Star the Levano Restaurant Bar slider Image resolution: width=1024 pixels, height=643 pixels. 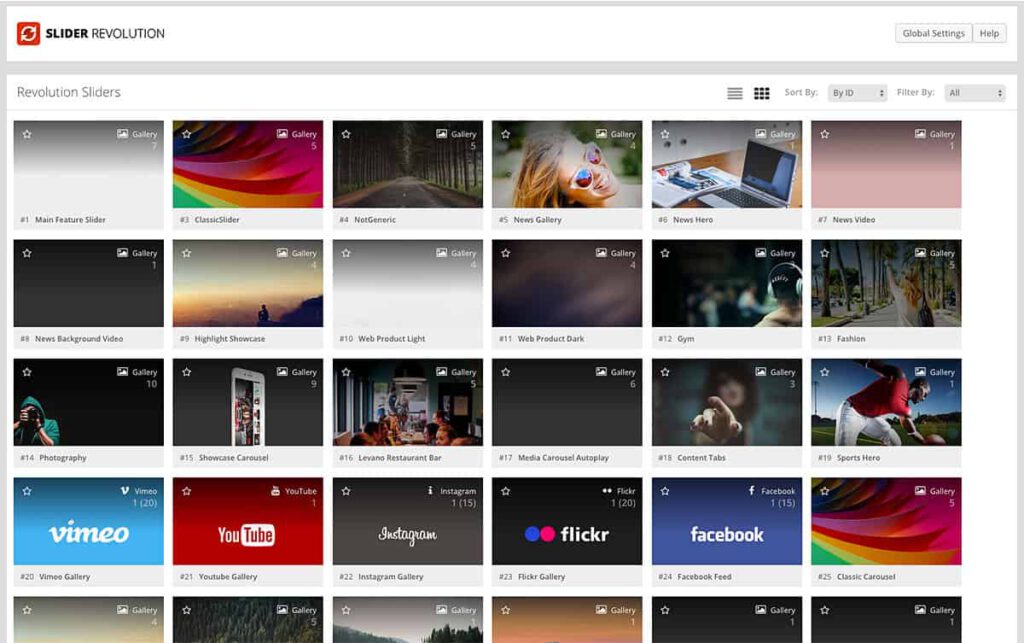(x=346, y=371)
